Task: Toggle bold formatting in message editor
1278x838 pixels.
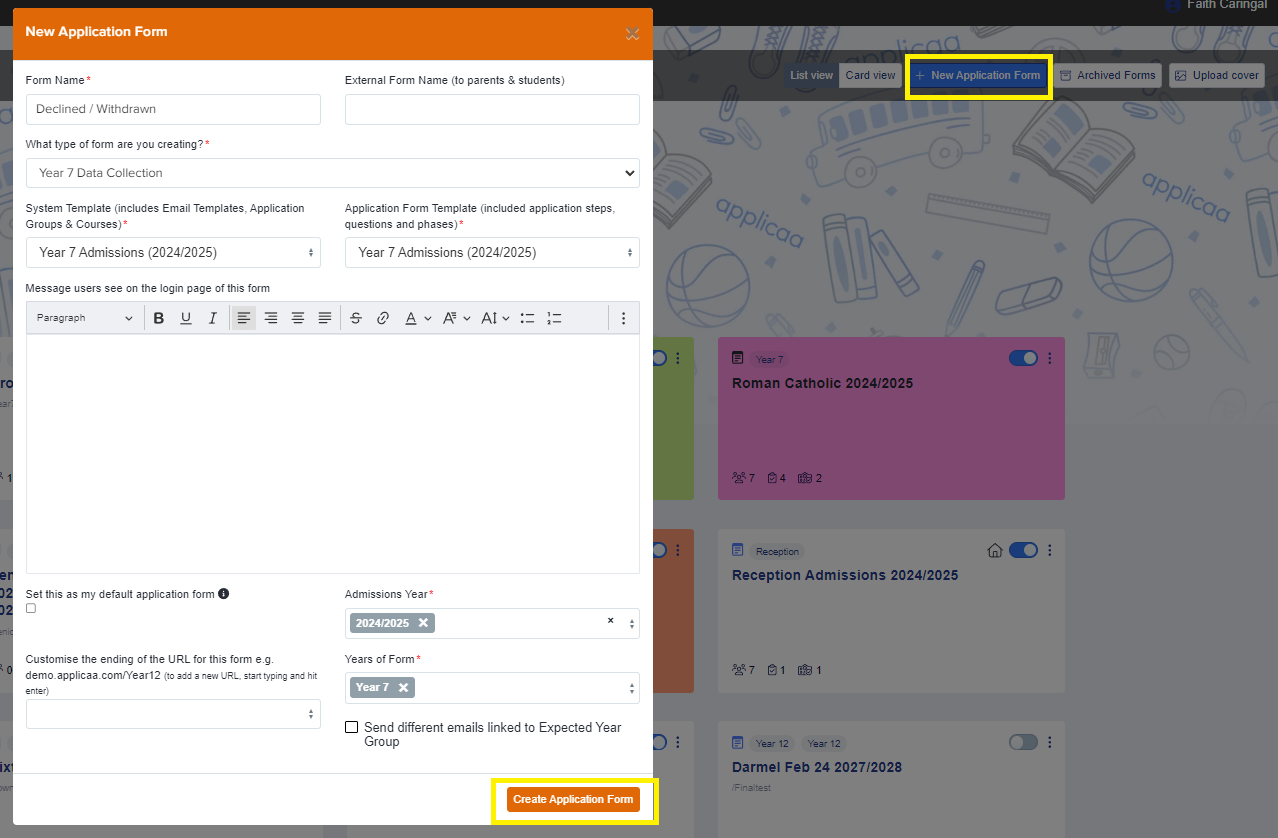Action: tap(158, 318)
